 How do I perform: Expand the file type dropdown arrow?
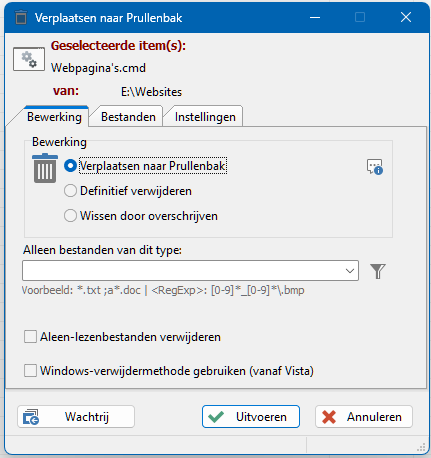(x=350, y=271)
